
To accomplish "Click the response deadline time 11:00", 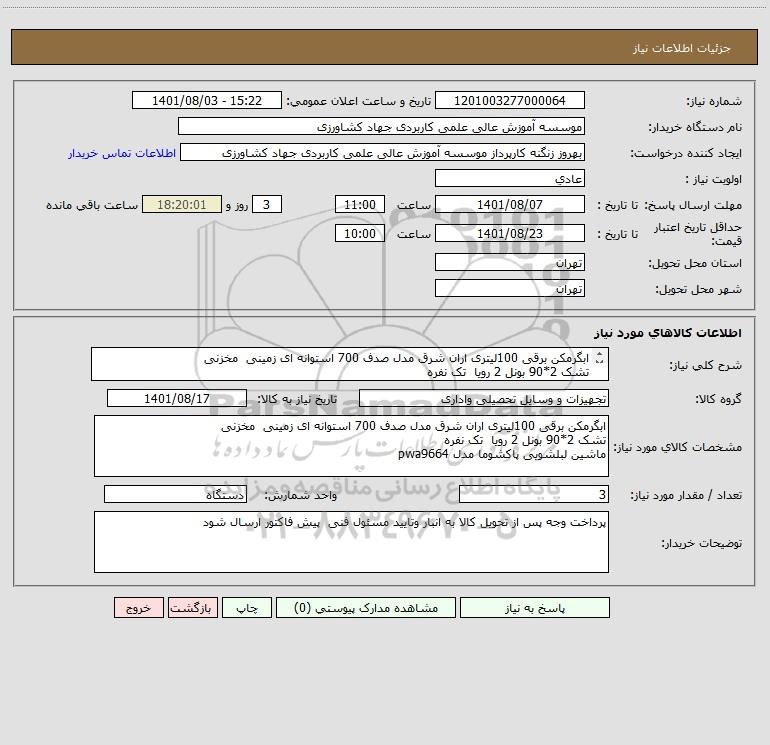I will click(359, 204).
